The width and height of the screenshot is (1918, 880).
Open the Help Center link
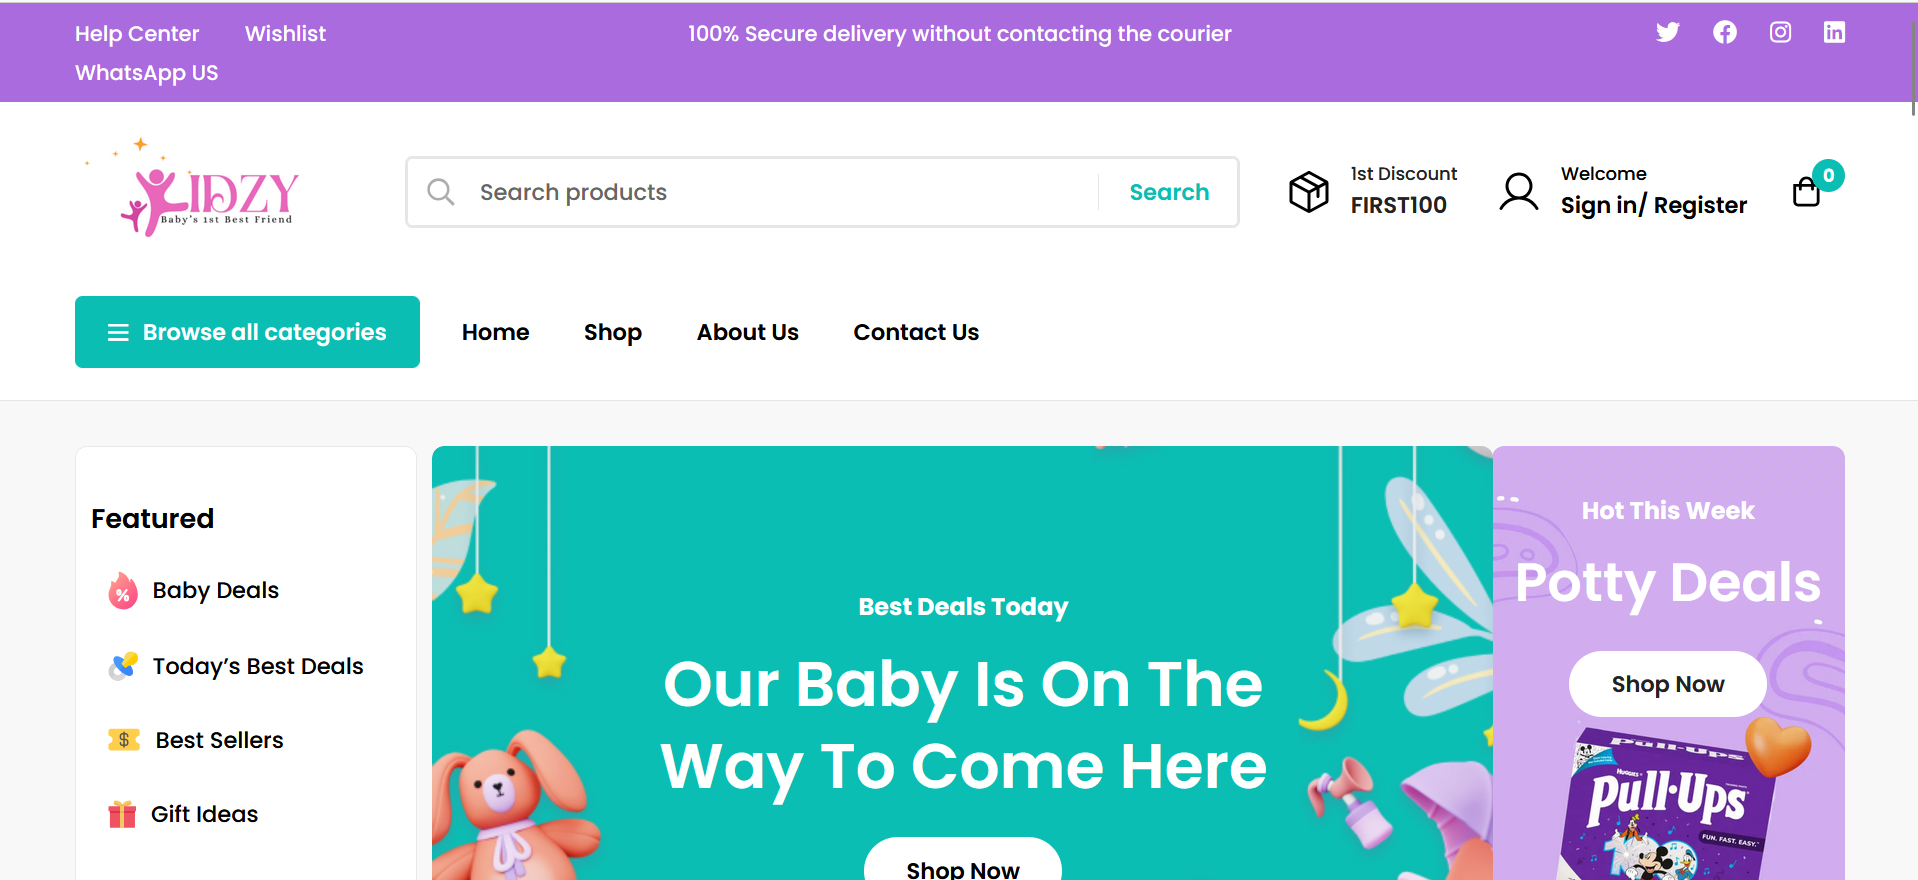click(137, 34)
